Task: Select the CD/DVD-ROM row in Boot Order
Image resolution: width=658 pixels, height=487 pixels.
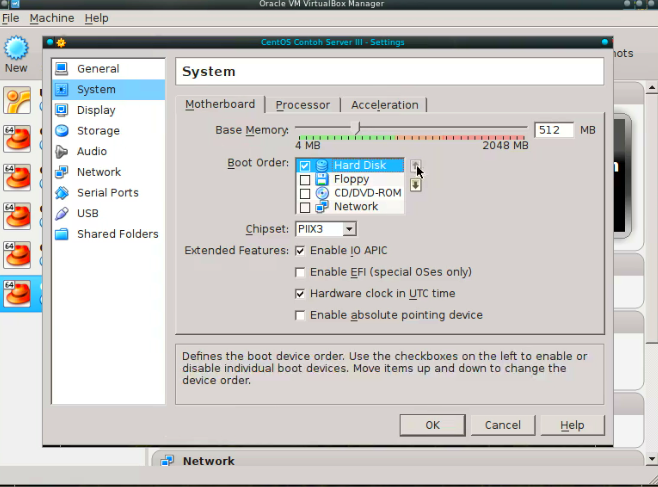Action: [350, 193]
